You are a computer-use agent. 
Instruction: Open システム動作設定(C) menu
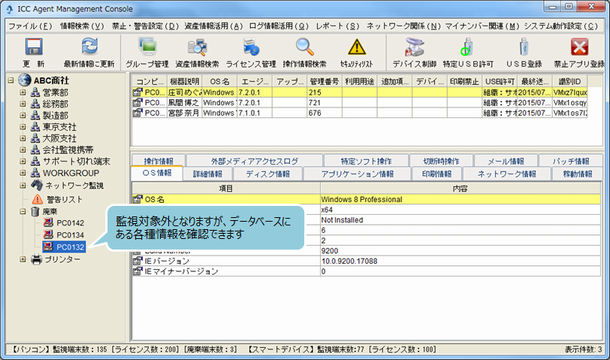[561, 26]
